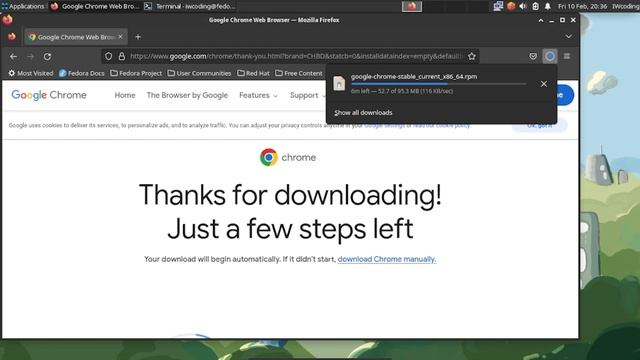This screenshot has height=360, width=640.
Task: Click the workspace switcher thumbnail
Action: pyautogui.click(x=412, y=6)
